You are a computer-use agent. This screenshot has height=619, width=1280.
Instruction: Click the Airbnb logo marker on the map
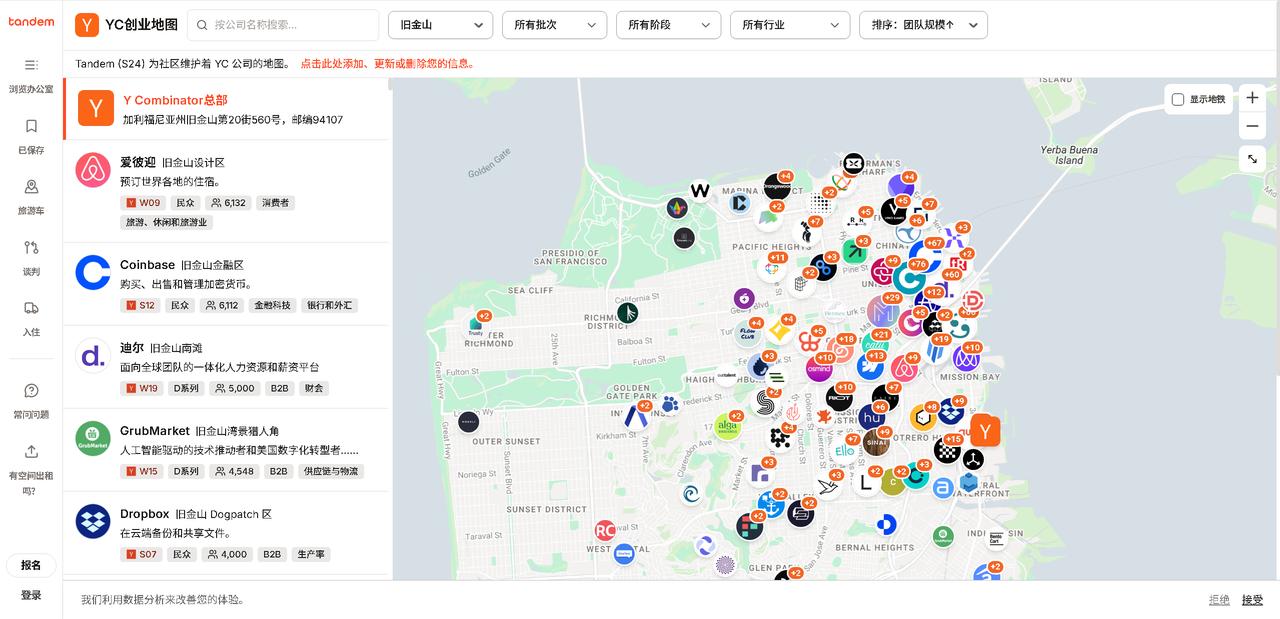[904, 369]
